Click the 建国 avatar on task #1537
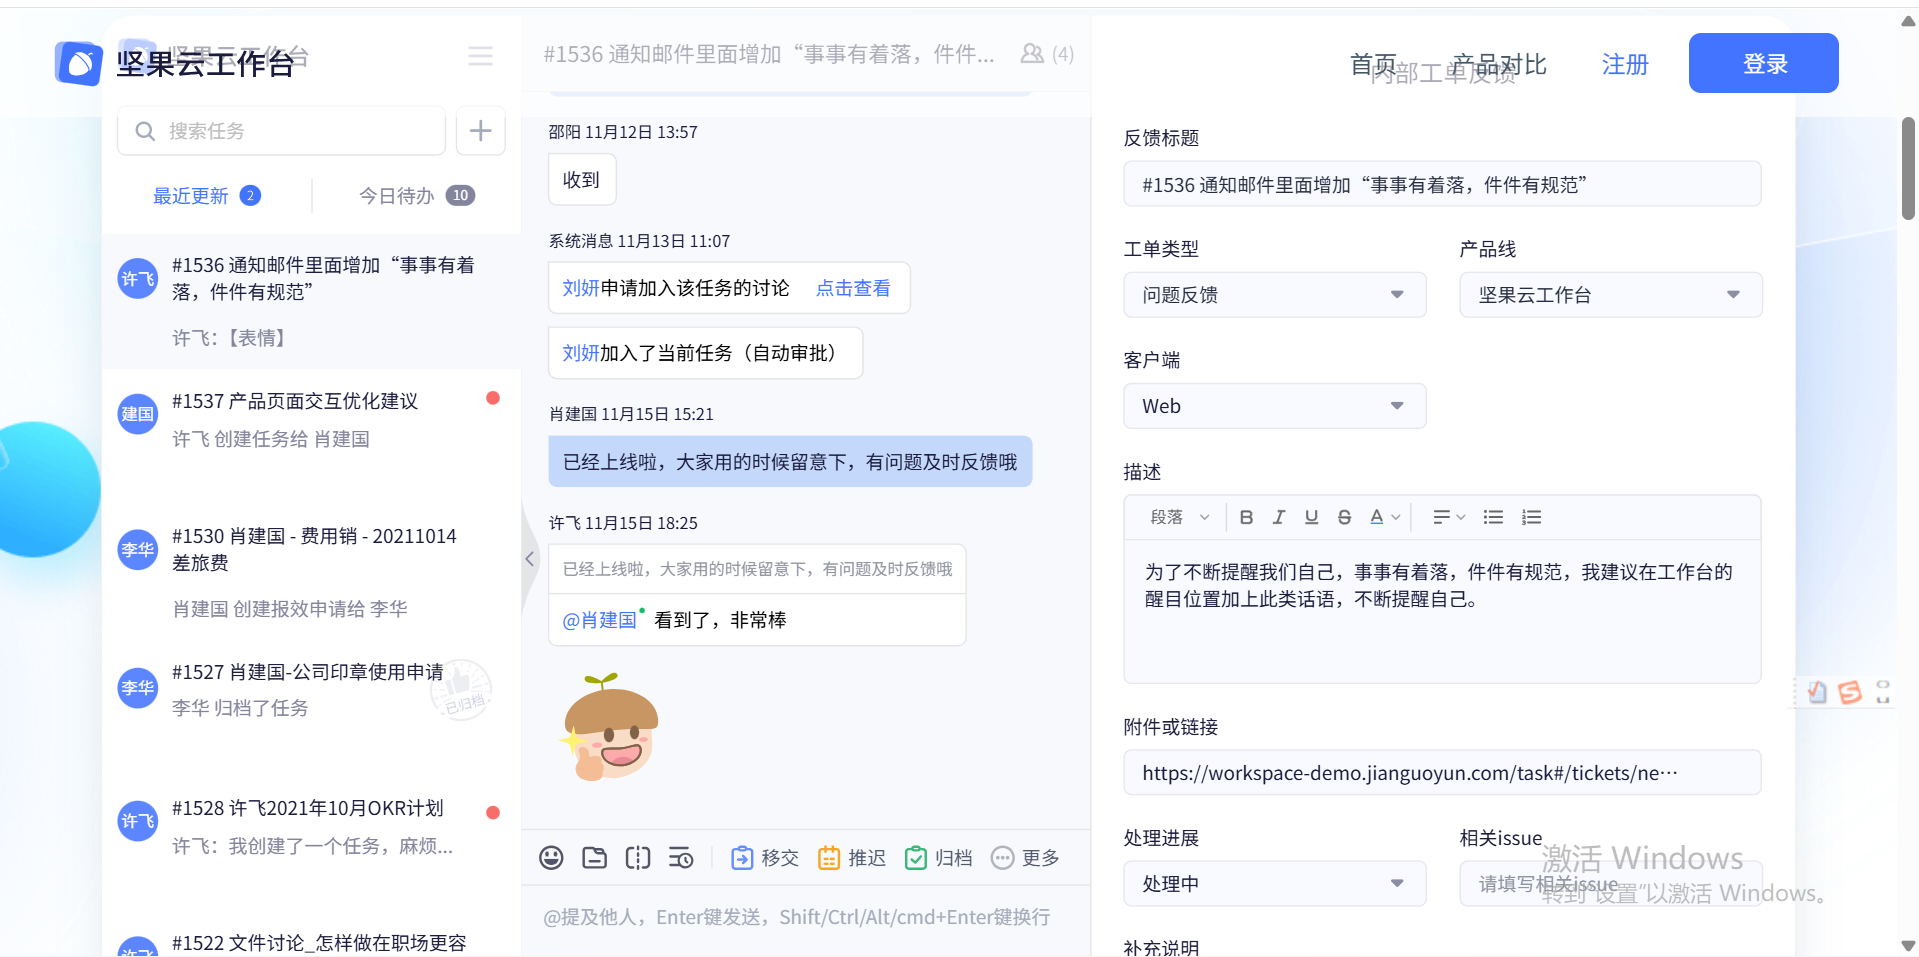The image size is (1919, 957). [x=138, y=414]
